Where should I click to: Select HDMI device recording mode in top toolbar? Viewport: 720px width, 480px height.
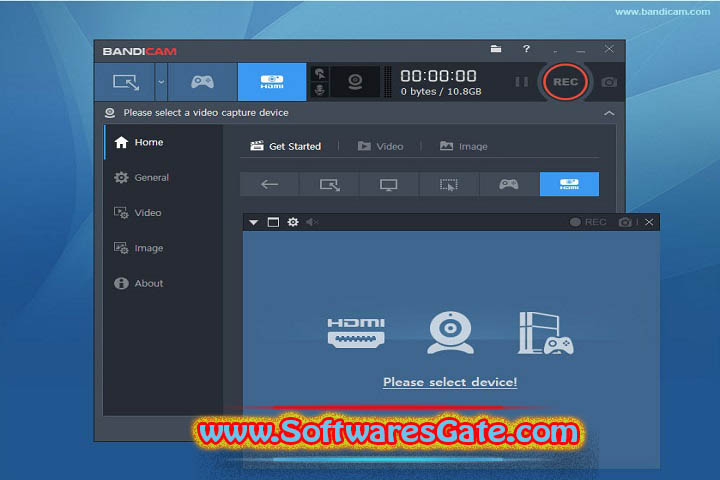(x=272, y=82)
